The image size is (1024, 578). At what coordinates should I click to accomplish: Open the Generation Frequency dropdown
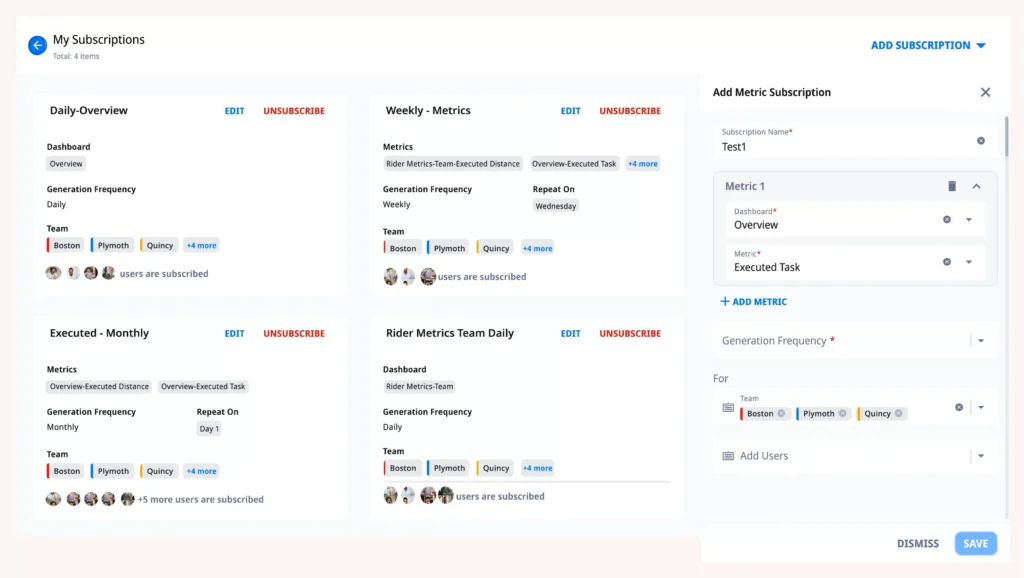981,341
